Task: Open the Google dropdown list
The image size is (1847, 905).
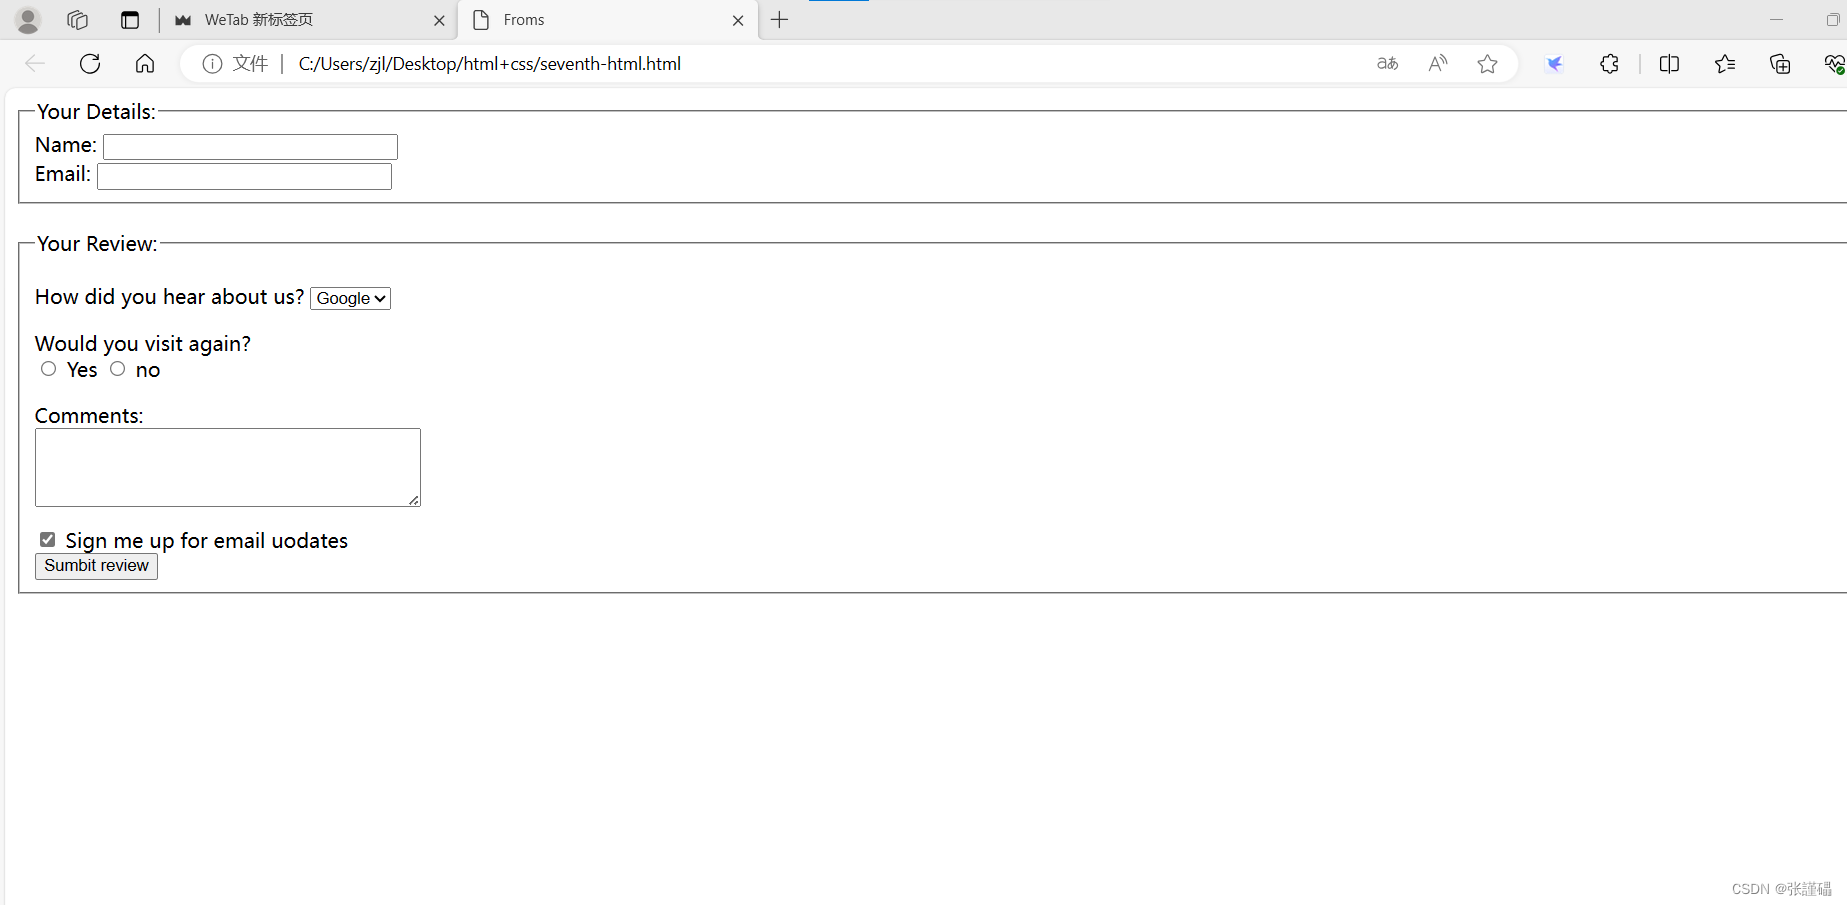Action: (x=350, y=298)
